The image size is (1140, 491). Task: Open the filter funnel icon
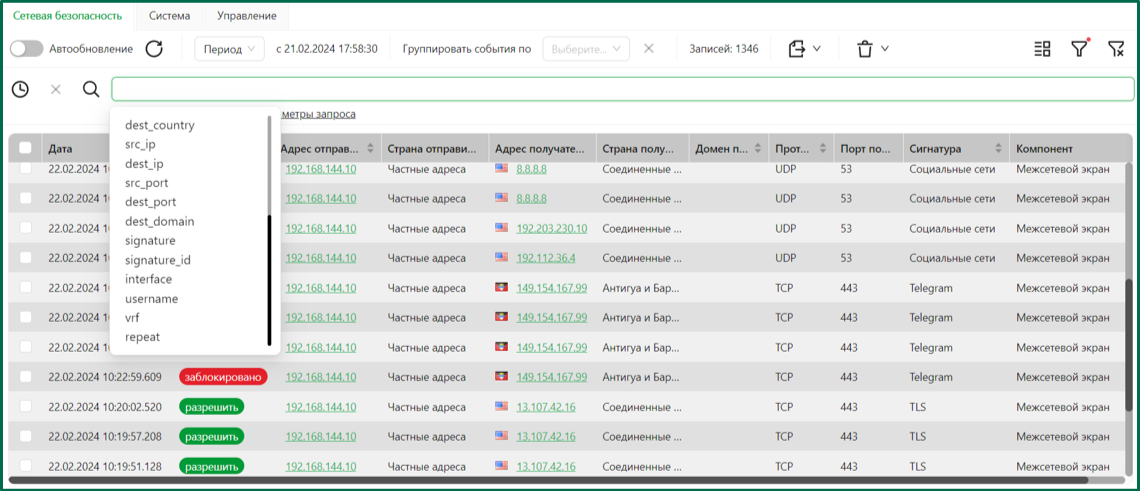[x=1079, y=49]
